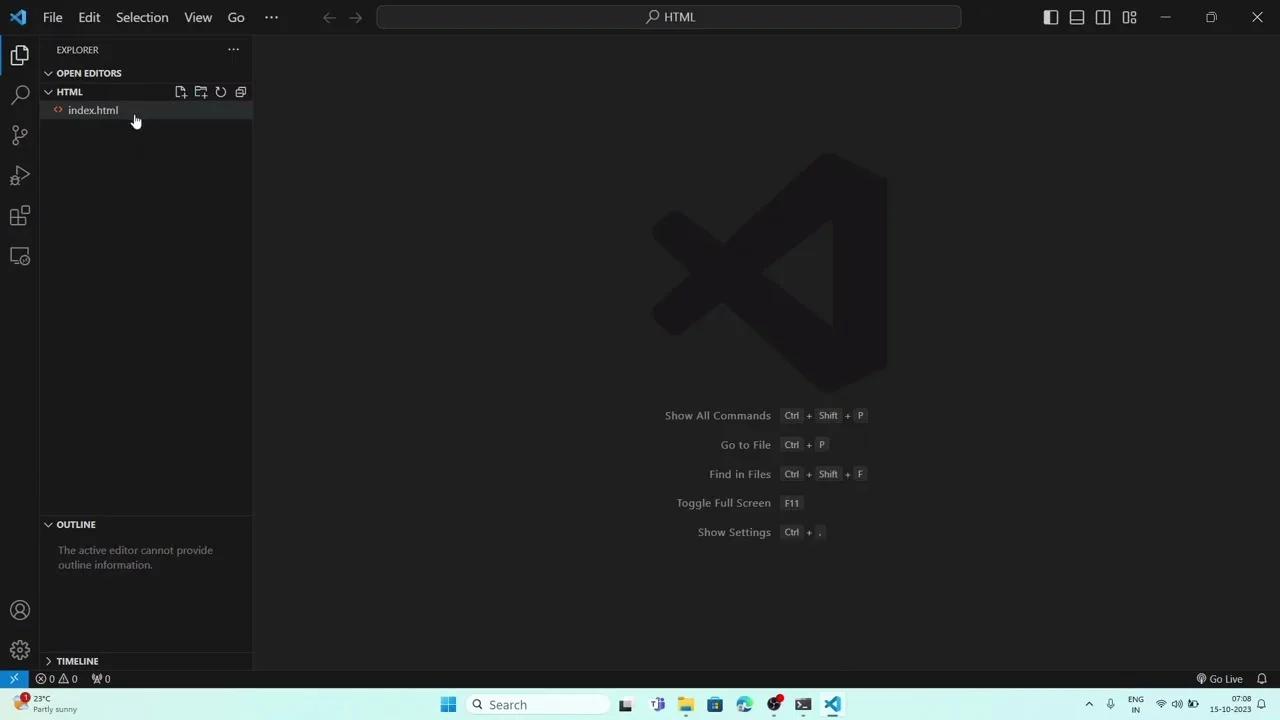1280x720 pixels.
Task: Refresh the Explorer file list
Action: pos(220,92)
